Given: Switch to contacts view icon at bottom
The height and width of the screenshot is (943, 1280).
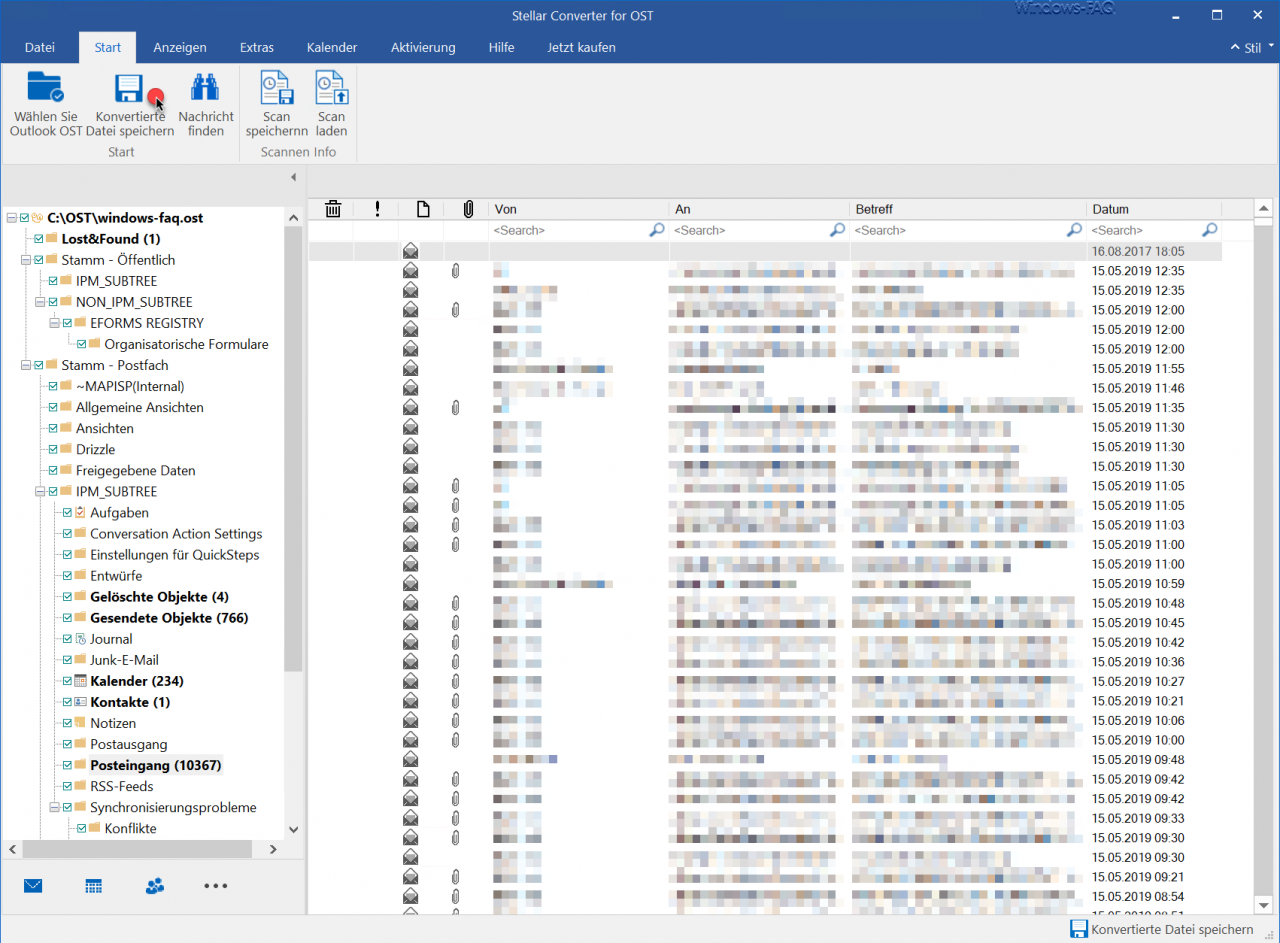Looking at the screenshot, I should tap(154, 886).
